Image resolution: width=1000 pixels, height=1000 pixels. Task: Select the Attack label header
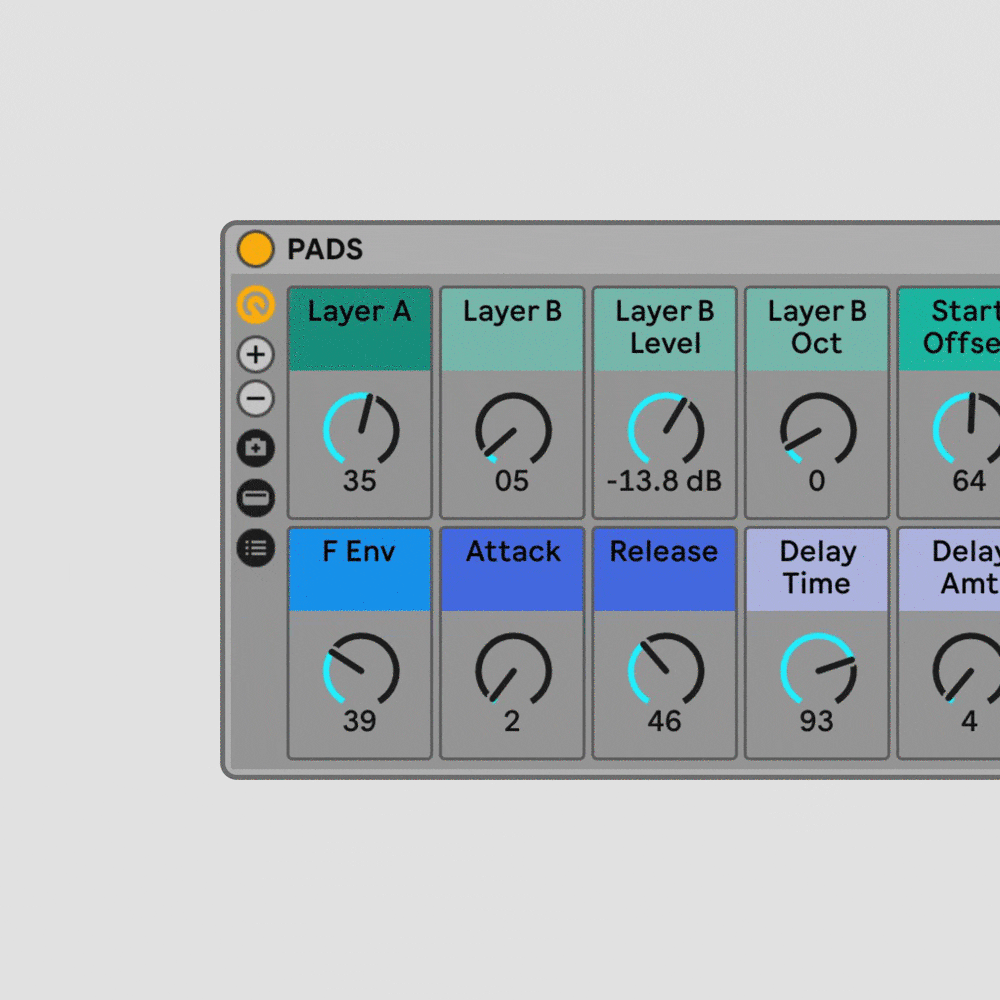tap(512, 570)
